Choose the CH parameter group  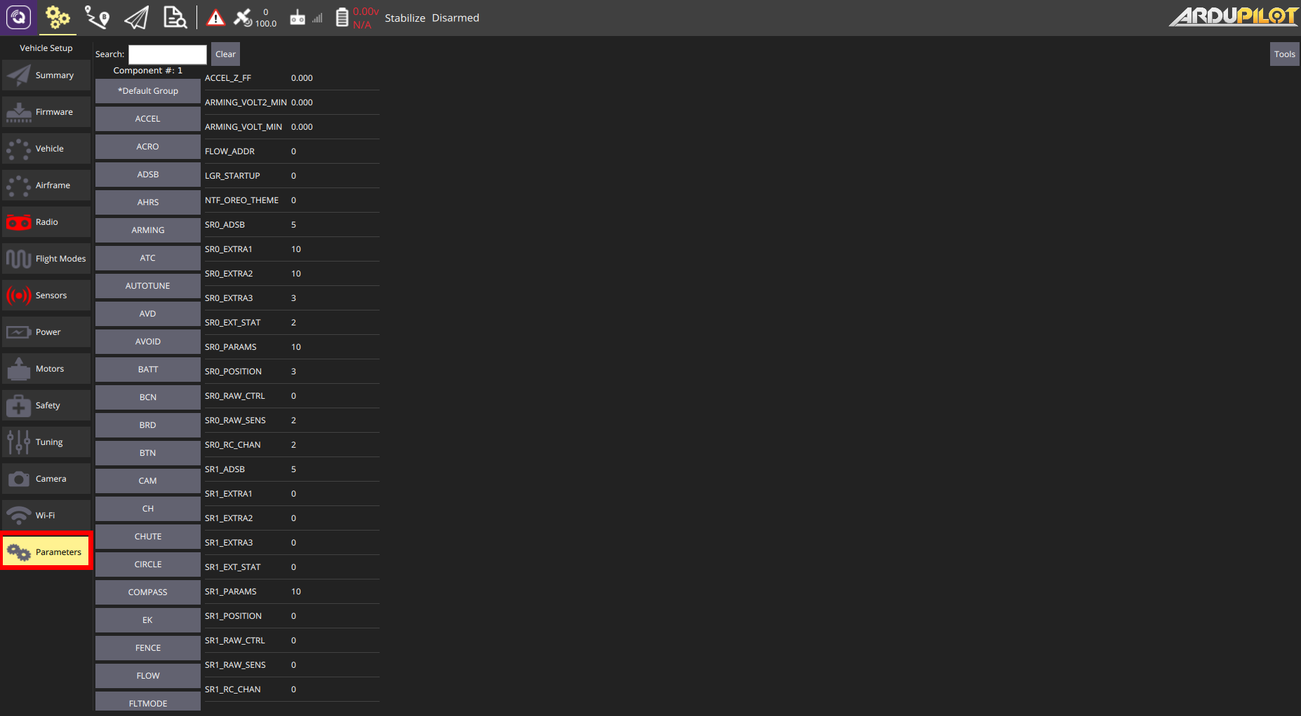[148, 508]
